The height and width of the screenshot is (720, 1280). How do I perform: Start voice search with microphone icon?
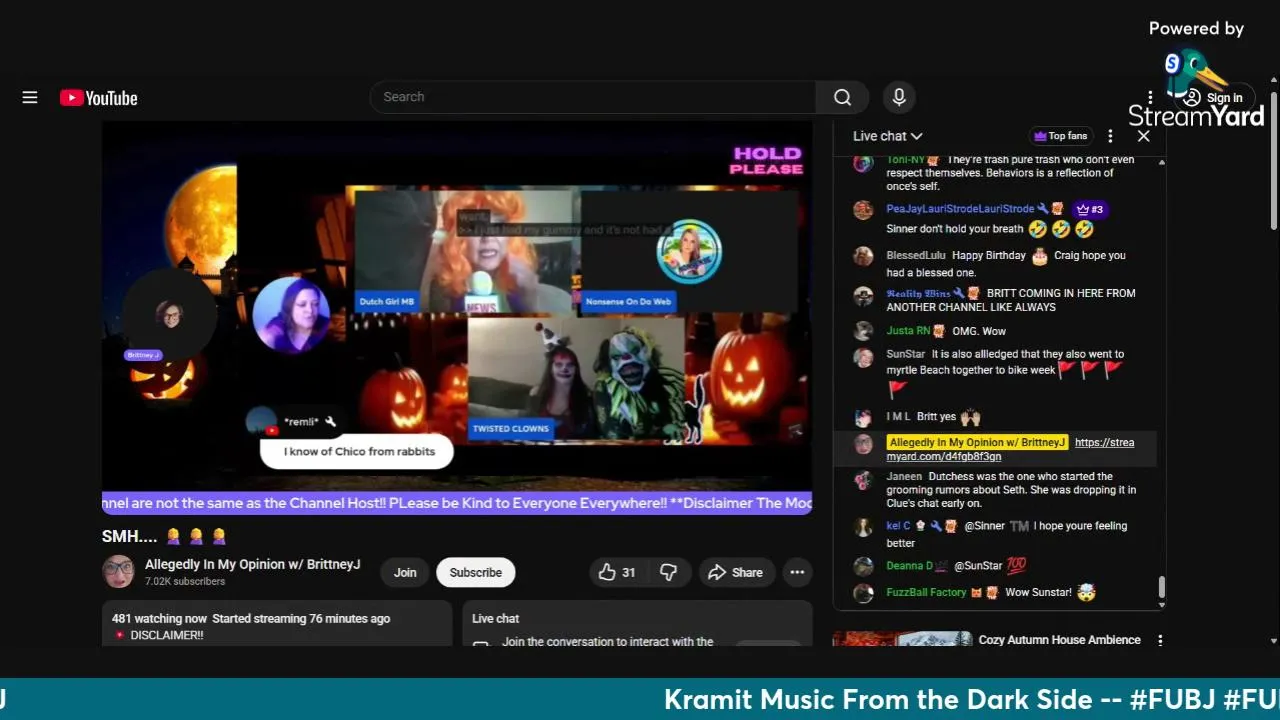(899, 97)
